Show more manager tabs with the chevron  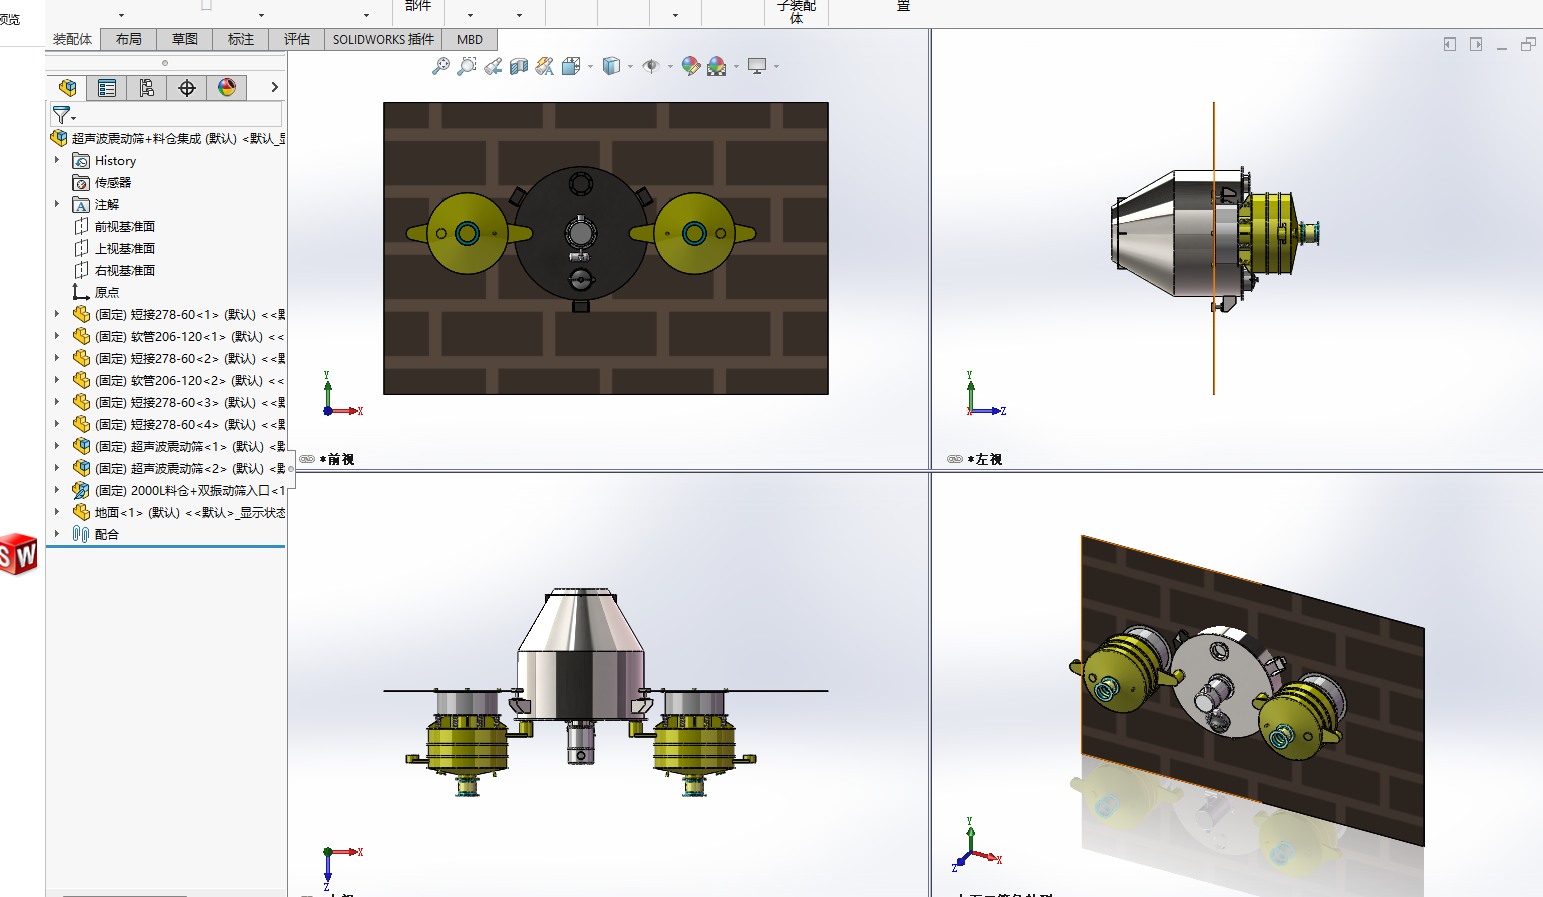(274, 88)
